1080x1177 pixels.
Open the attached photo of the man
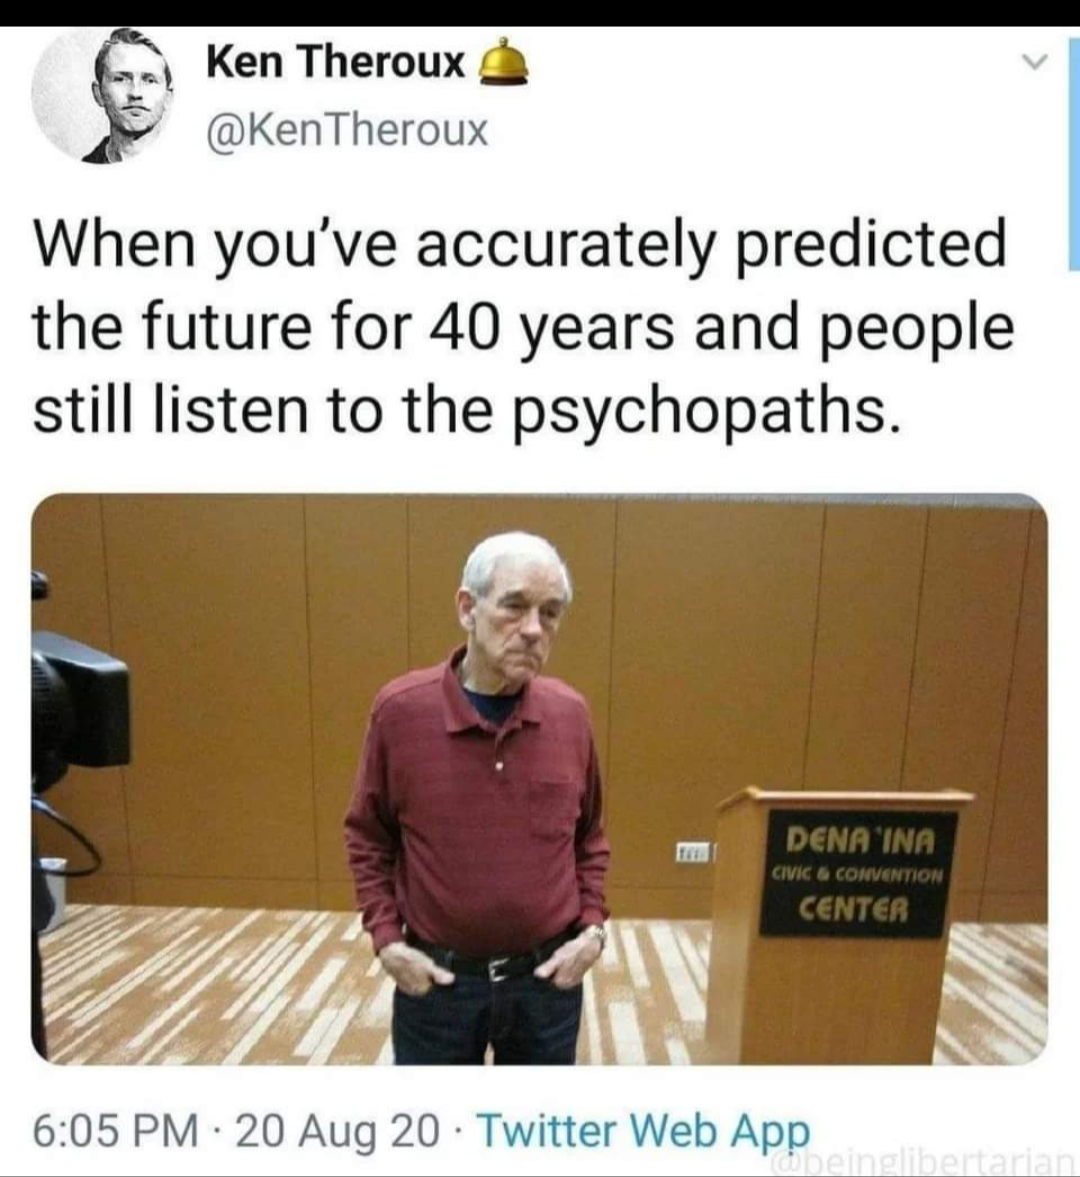point(539,778)
